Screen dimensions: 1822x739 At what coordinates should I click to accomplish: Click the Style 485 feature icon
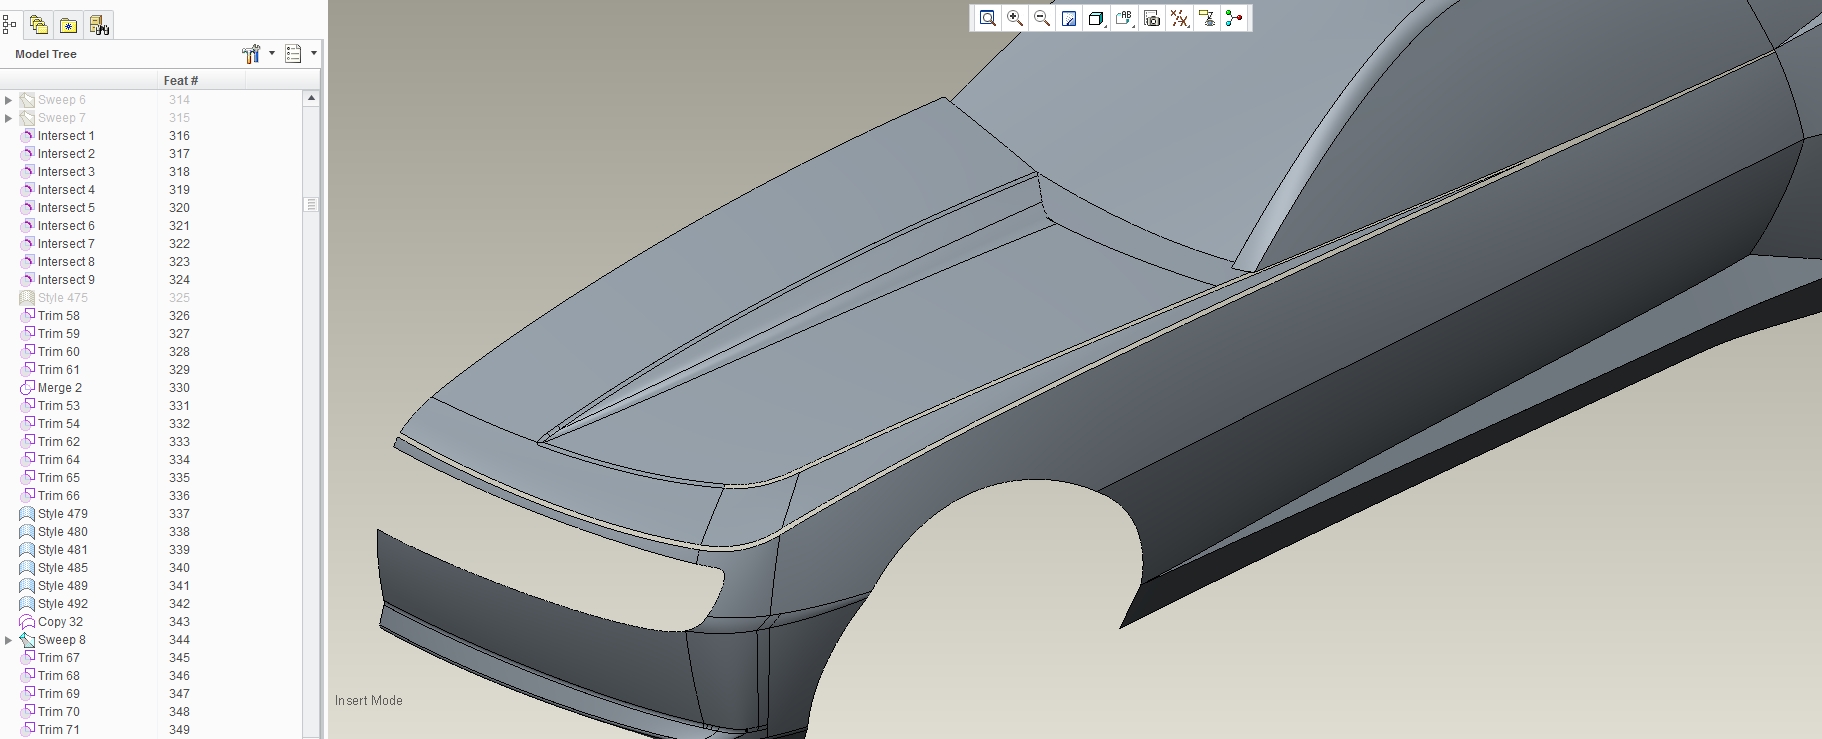27,568
